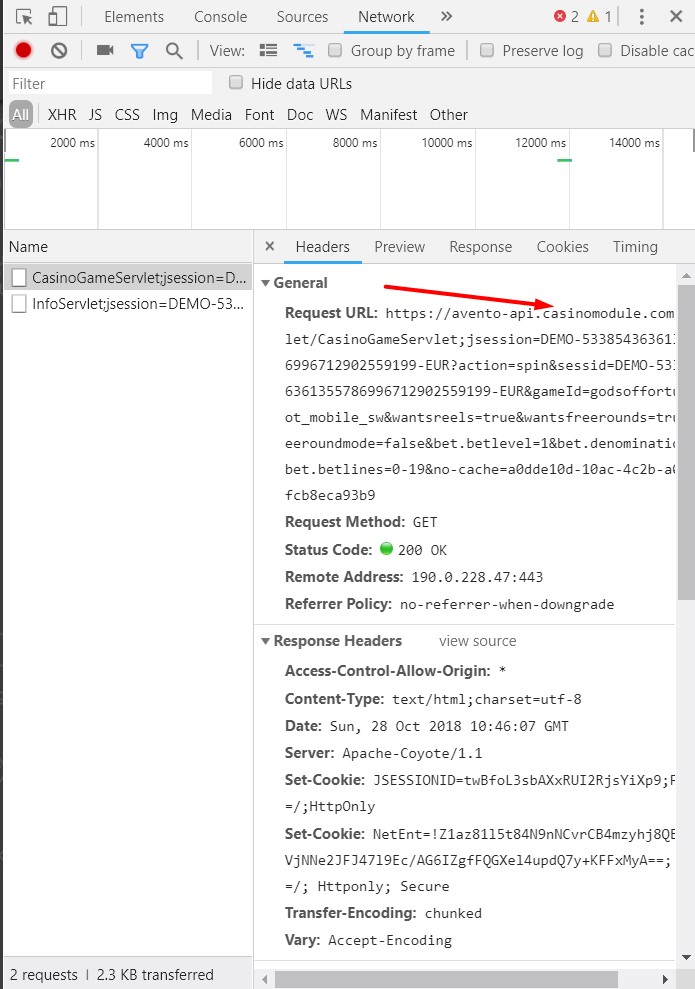Filter requests by XHR type
Viewport: 695px width, 989px height.
62,115
